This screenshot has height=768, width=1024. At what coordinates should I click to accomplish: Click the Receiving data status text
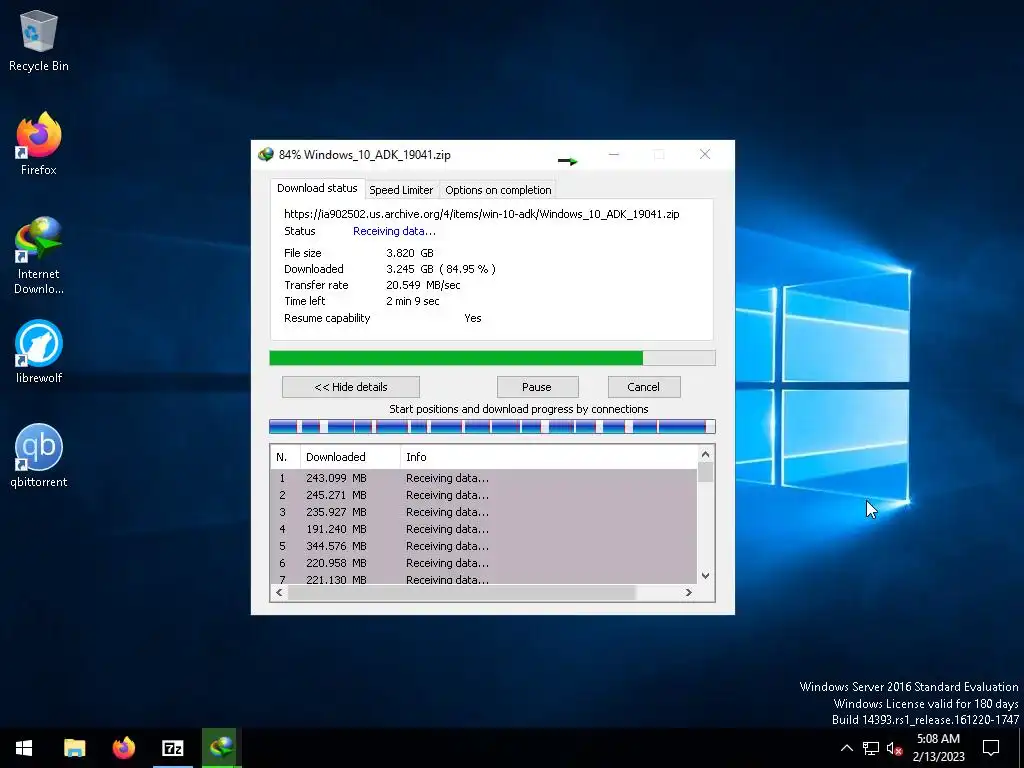[394, 231]
